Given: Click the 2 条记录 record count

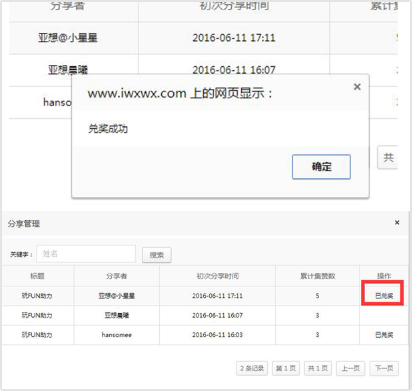Looking at the screenshot, I should click(252, 368).
